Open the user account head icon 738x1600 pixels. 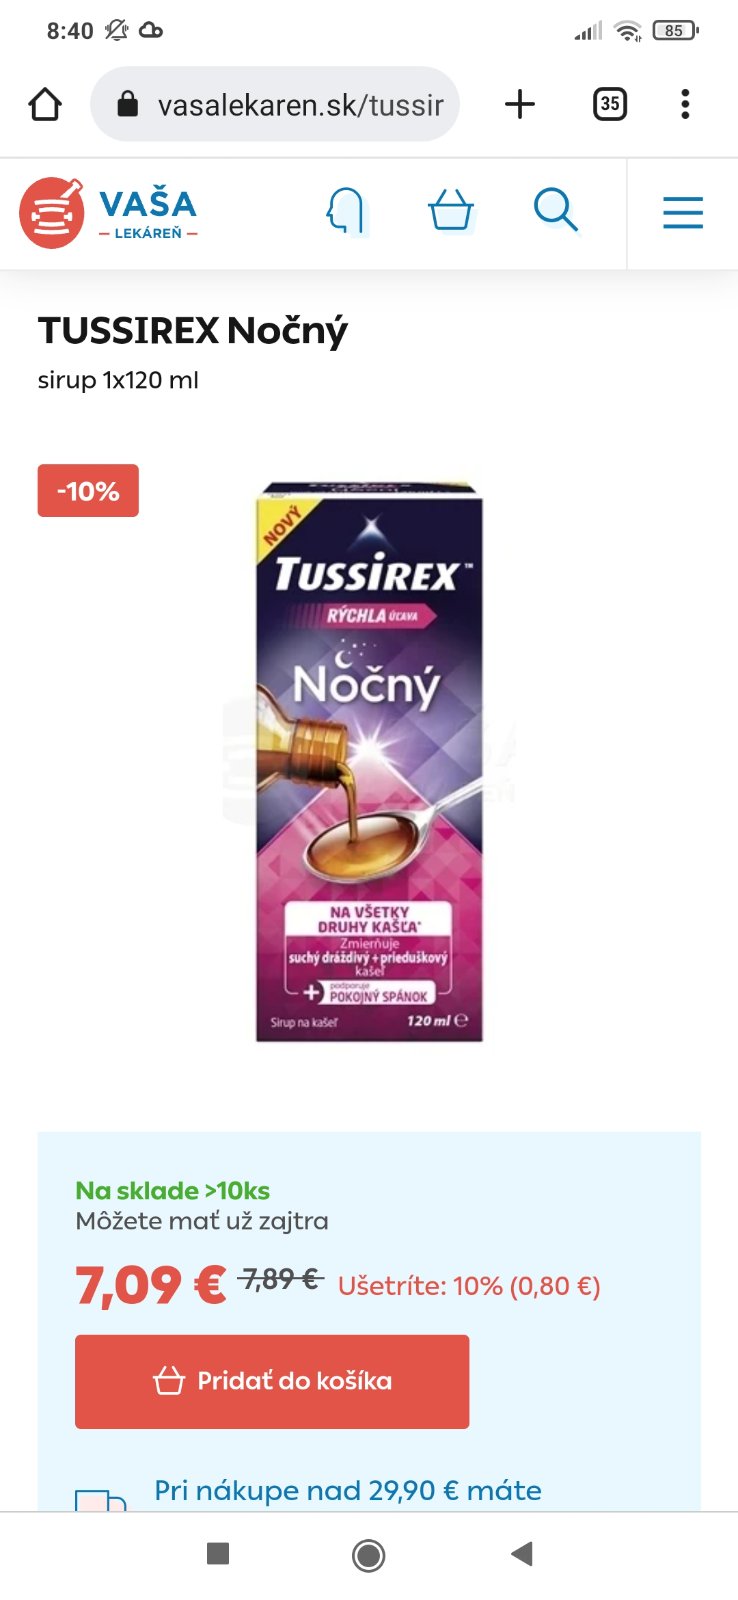(346, 212)
